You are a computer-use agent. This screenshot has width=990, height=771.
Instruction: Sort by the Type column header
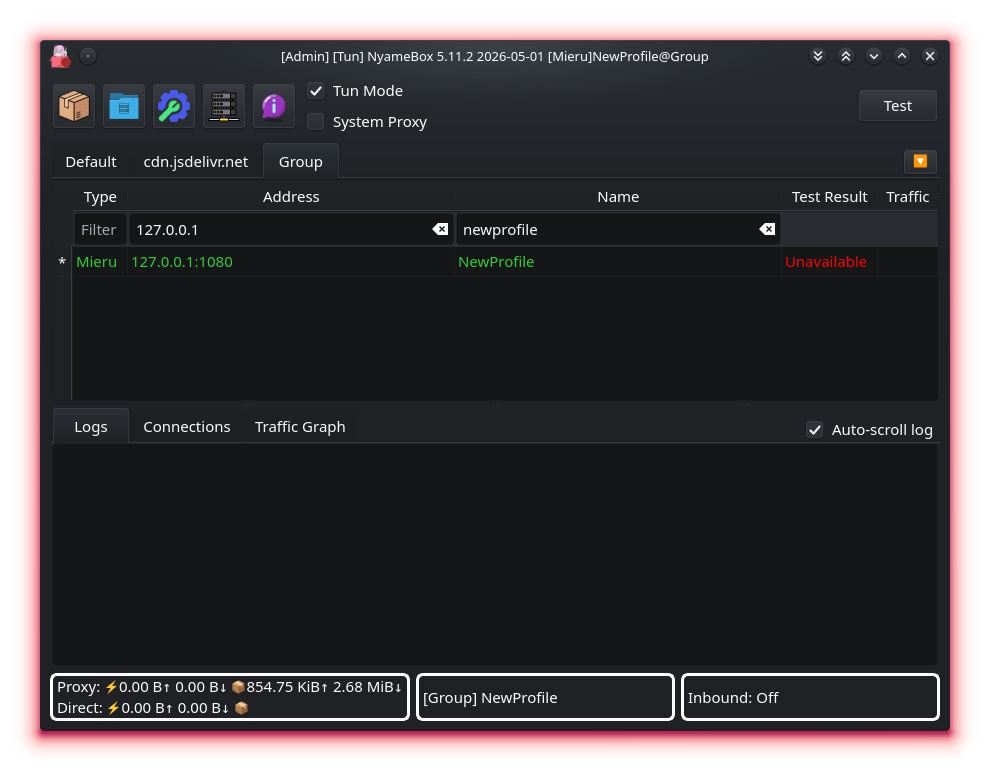100,197
